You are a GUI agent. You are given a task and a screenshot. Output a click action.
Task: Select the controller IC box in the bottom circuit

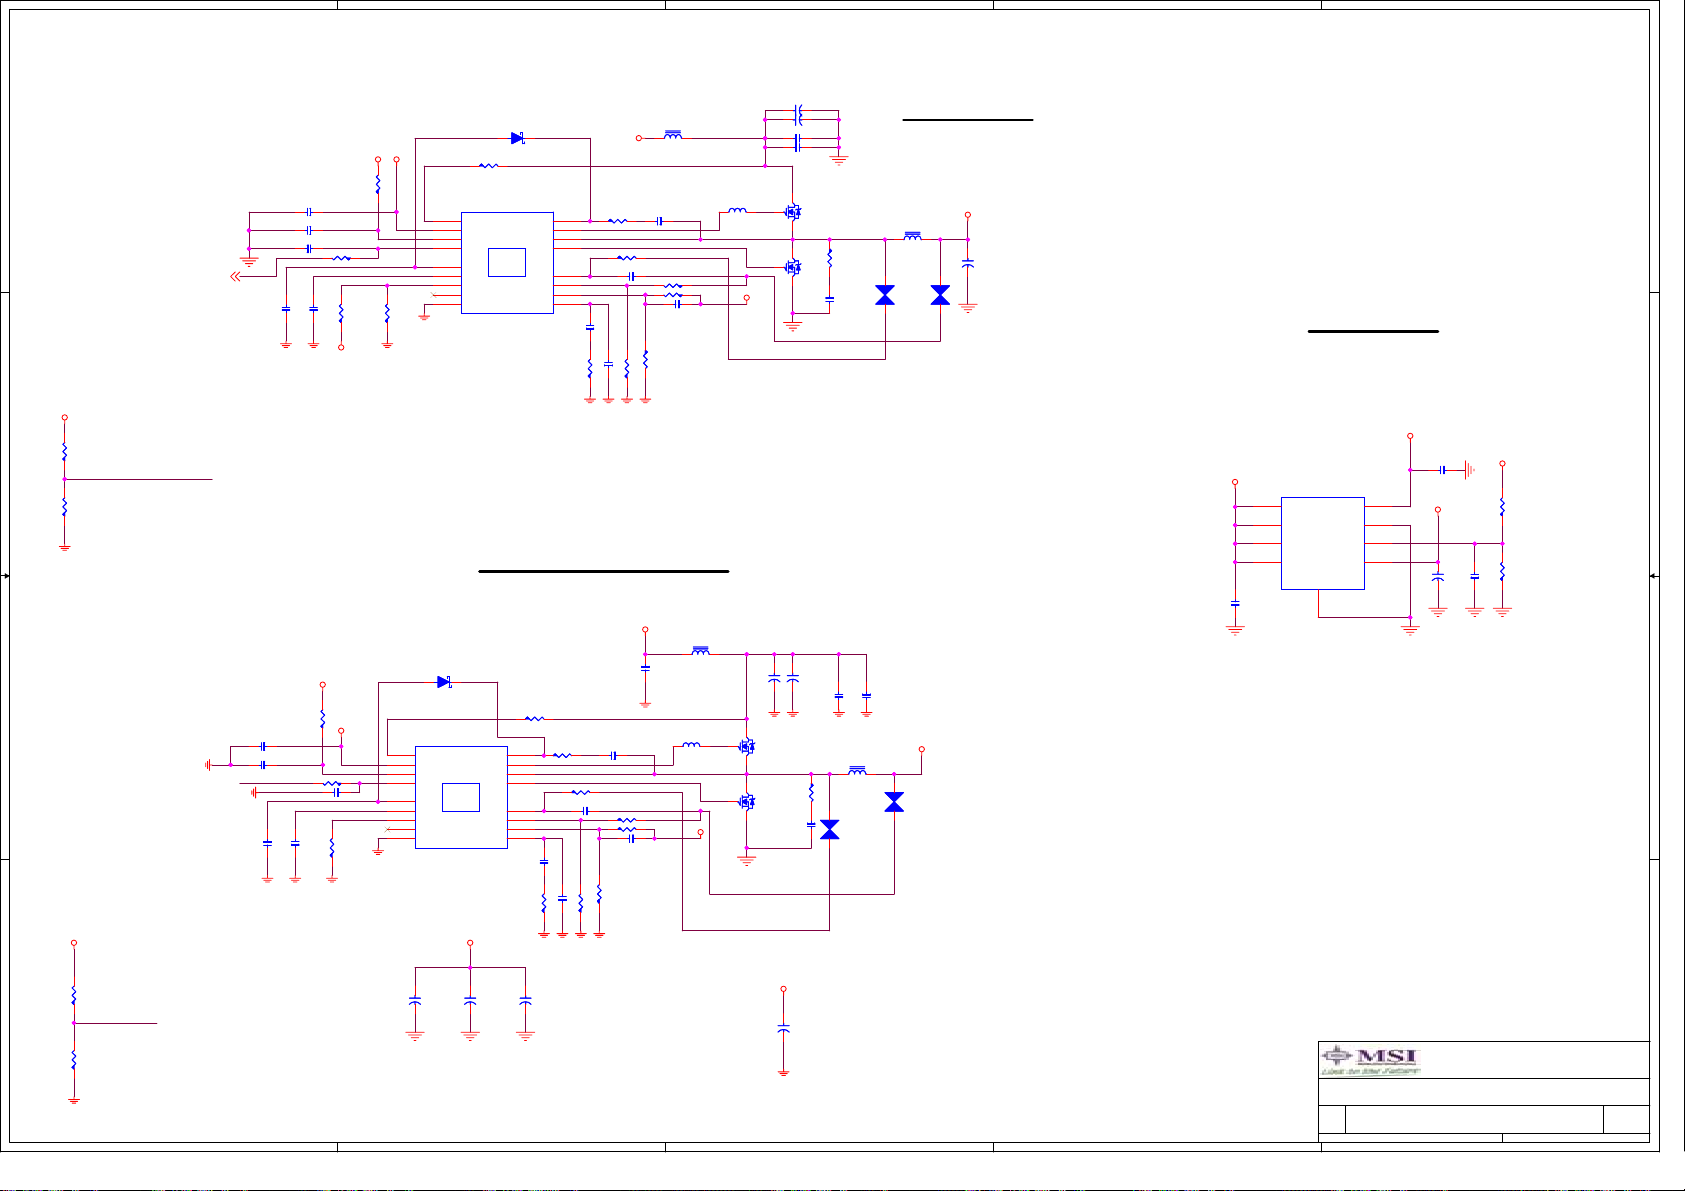[461, 797]
